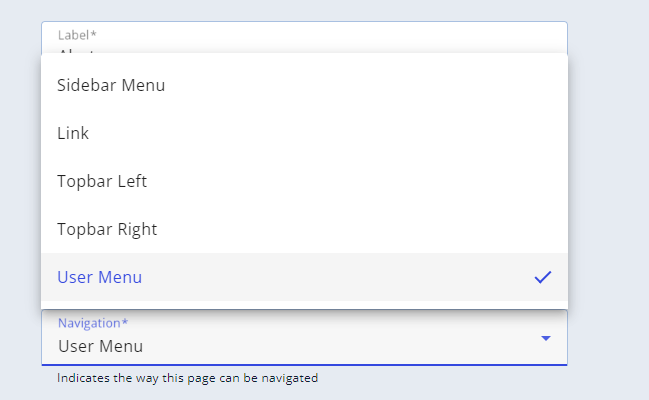Click the navigation helper text below field
The image size is (649, 400).
click(x=187, y=379)
